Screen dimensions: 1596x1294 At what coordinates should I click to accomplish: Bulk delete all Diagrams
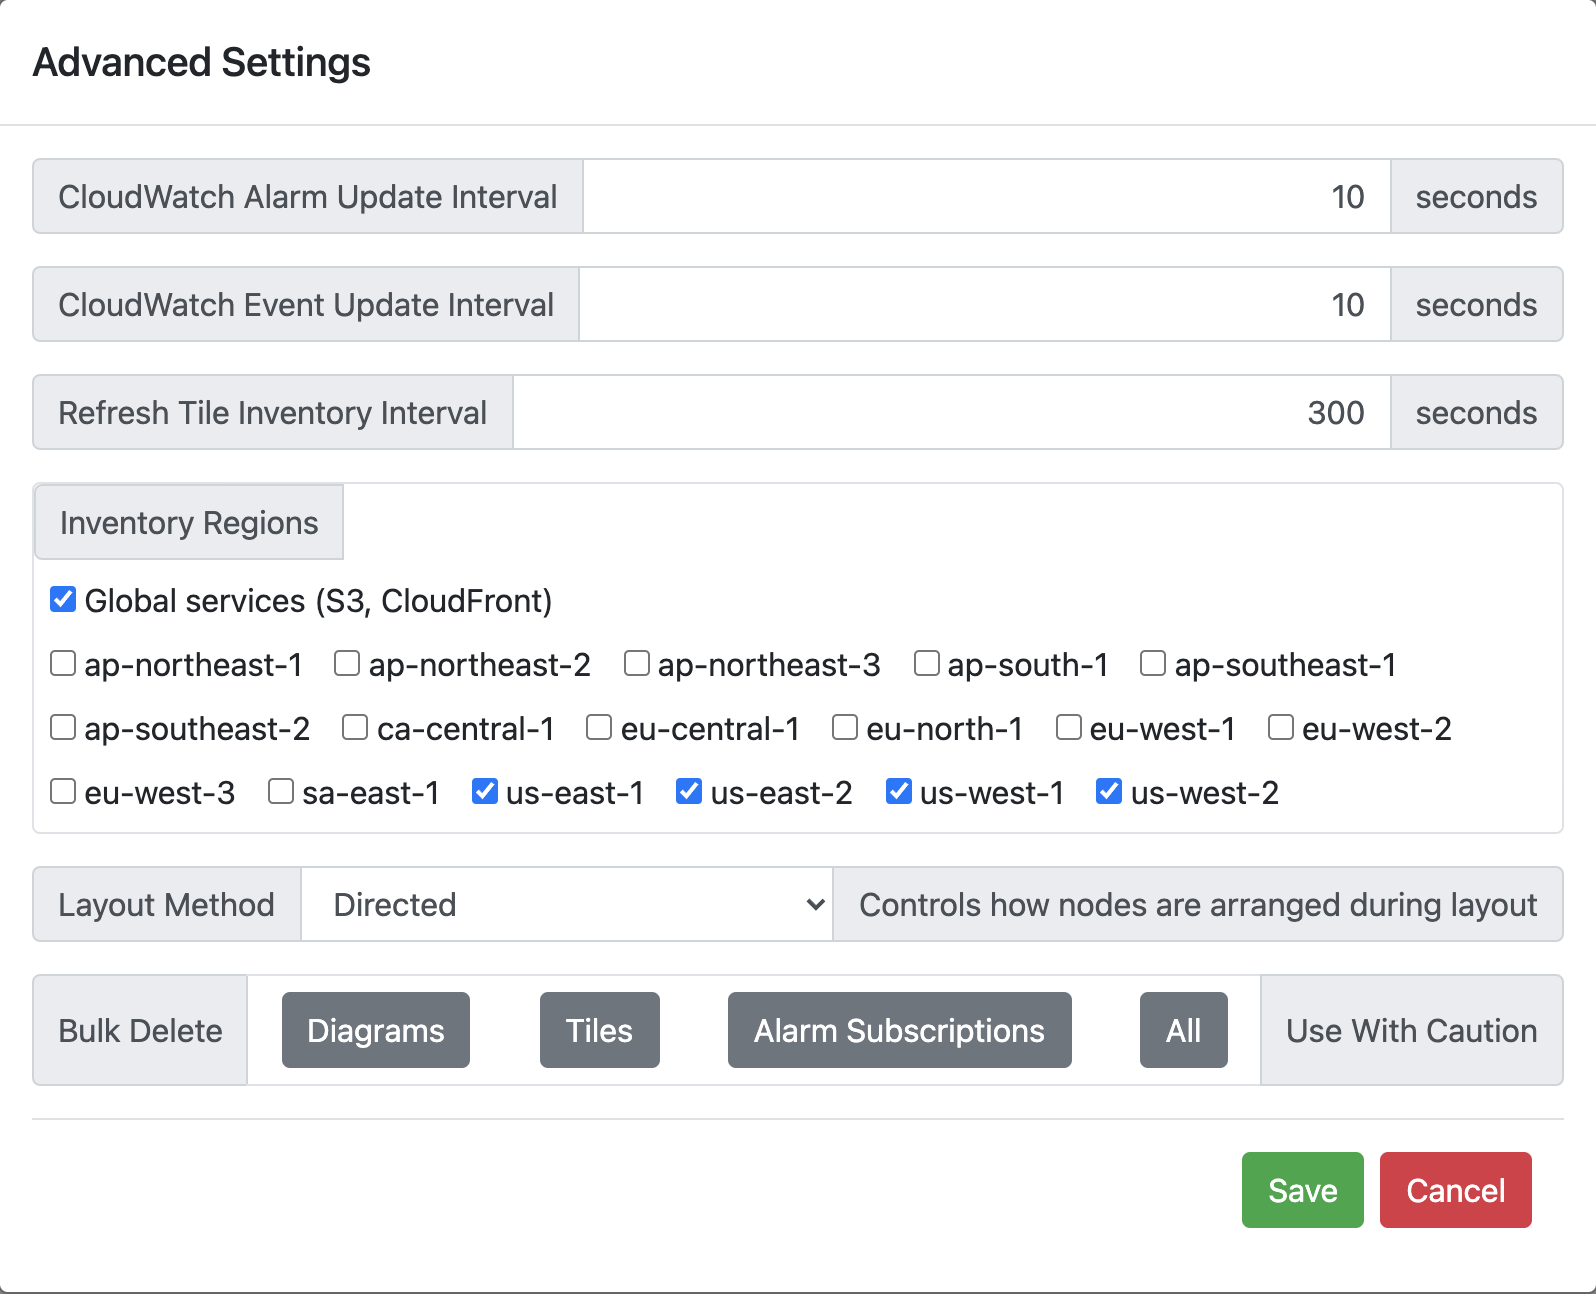click(376, 1030)
